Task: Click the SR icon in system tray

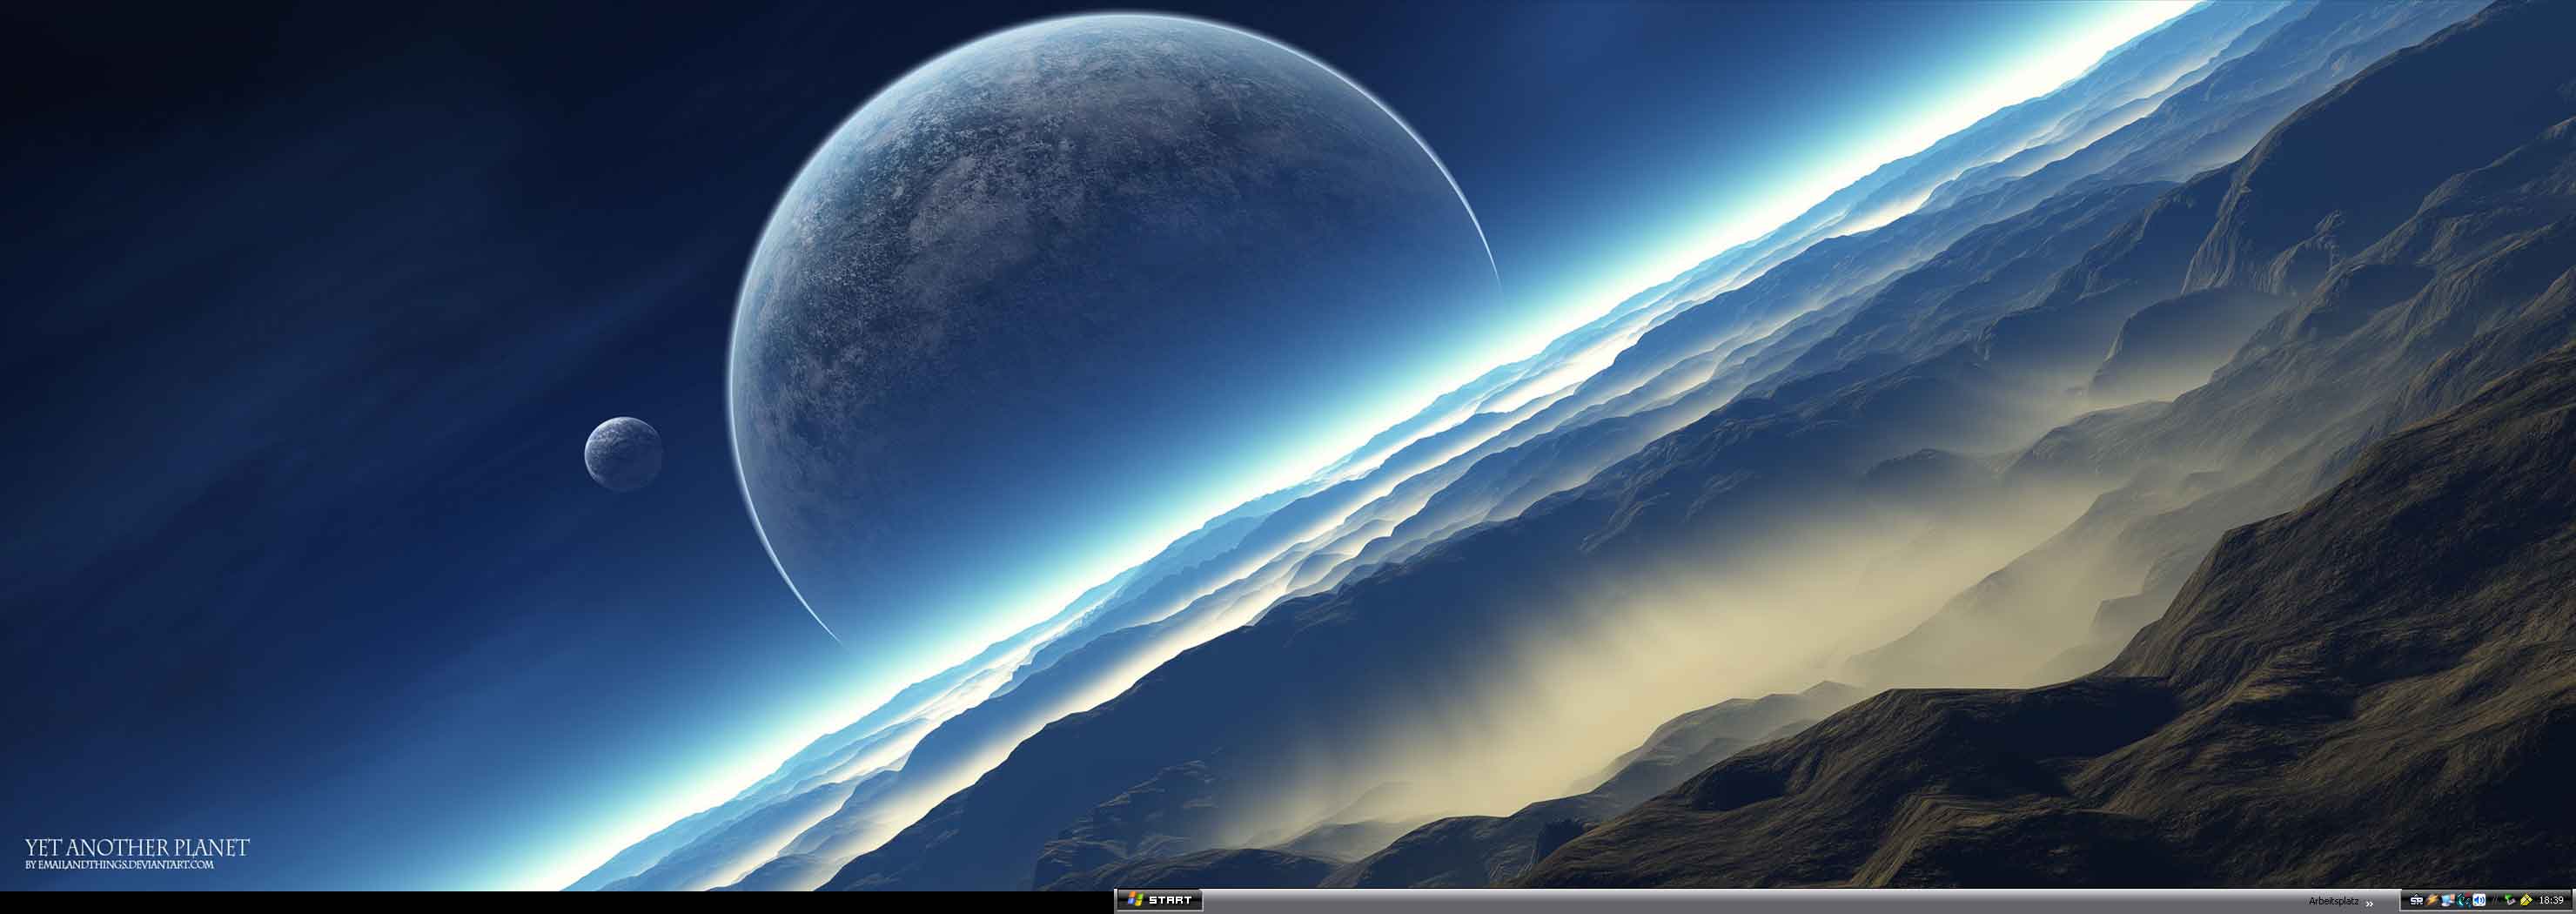Action: tap(2416, 901)
